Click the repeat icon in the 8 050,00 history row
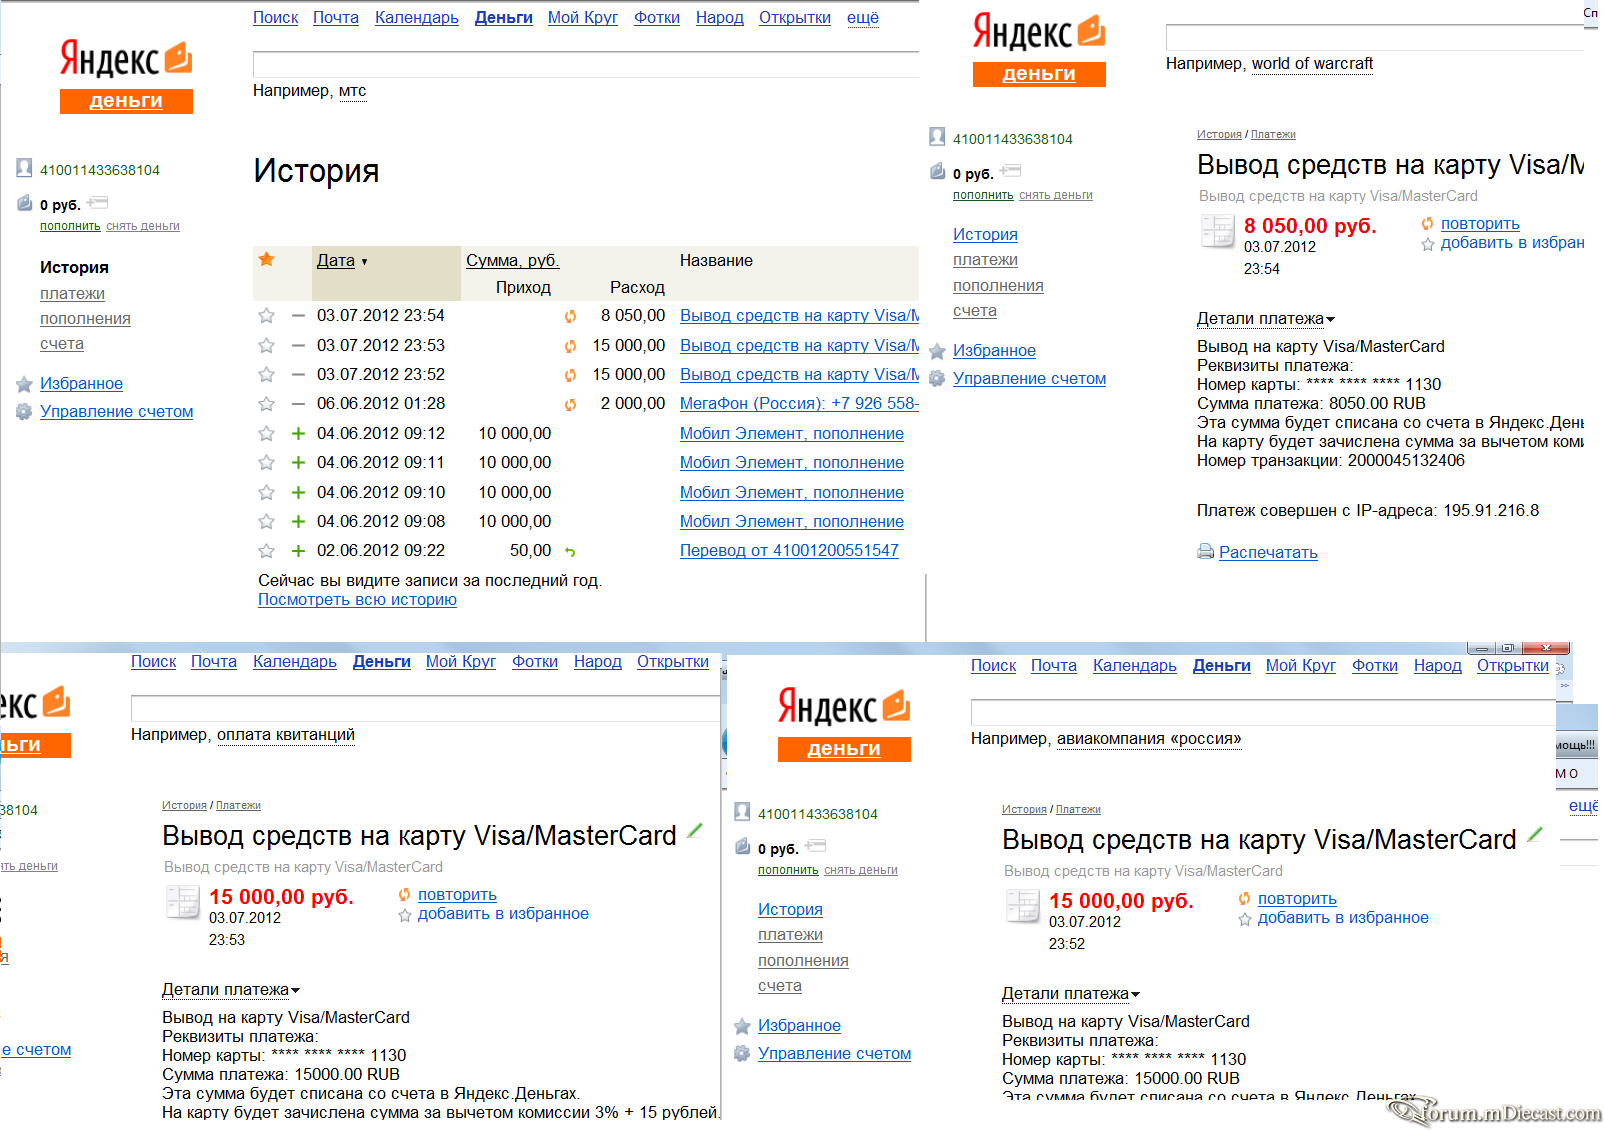 pos(570,316)
